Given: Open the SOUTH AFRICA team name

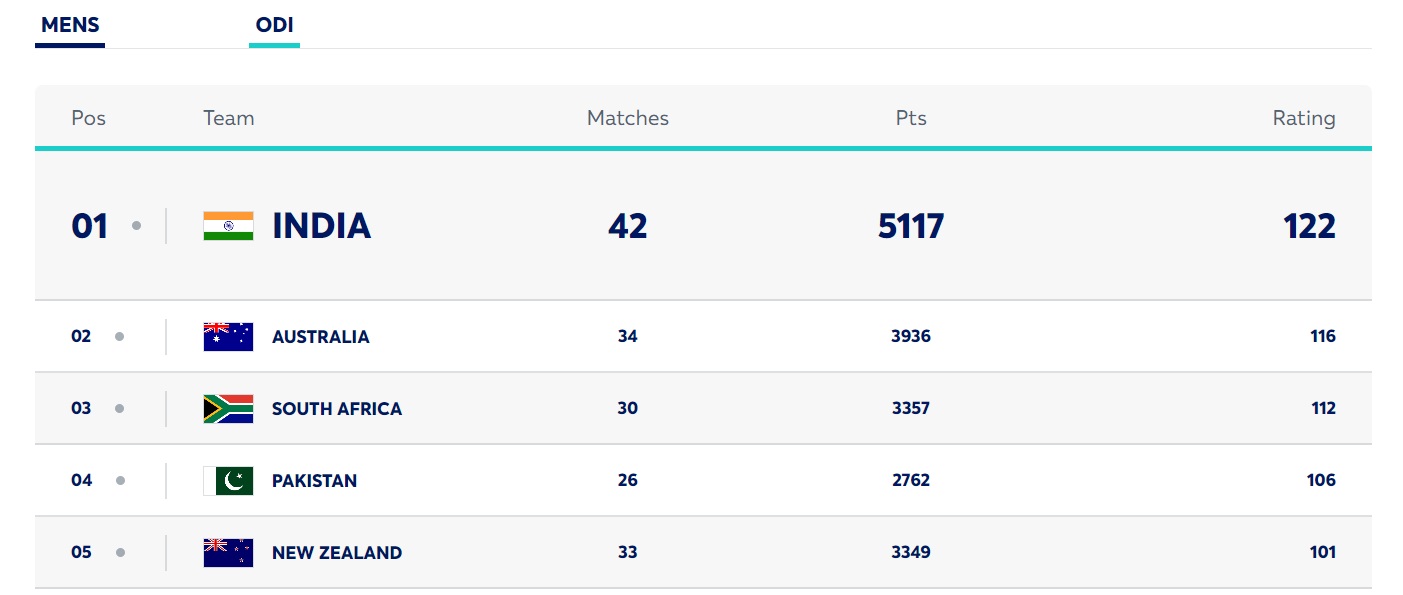Looking at the screenshot, I should tap(337, 409).
